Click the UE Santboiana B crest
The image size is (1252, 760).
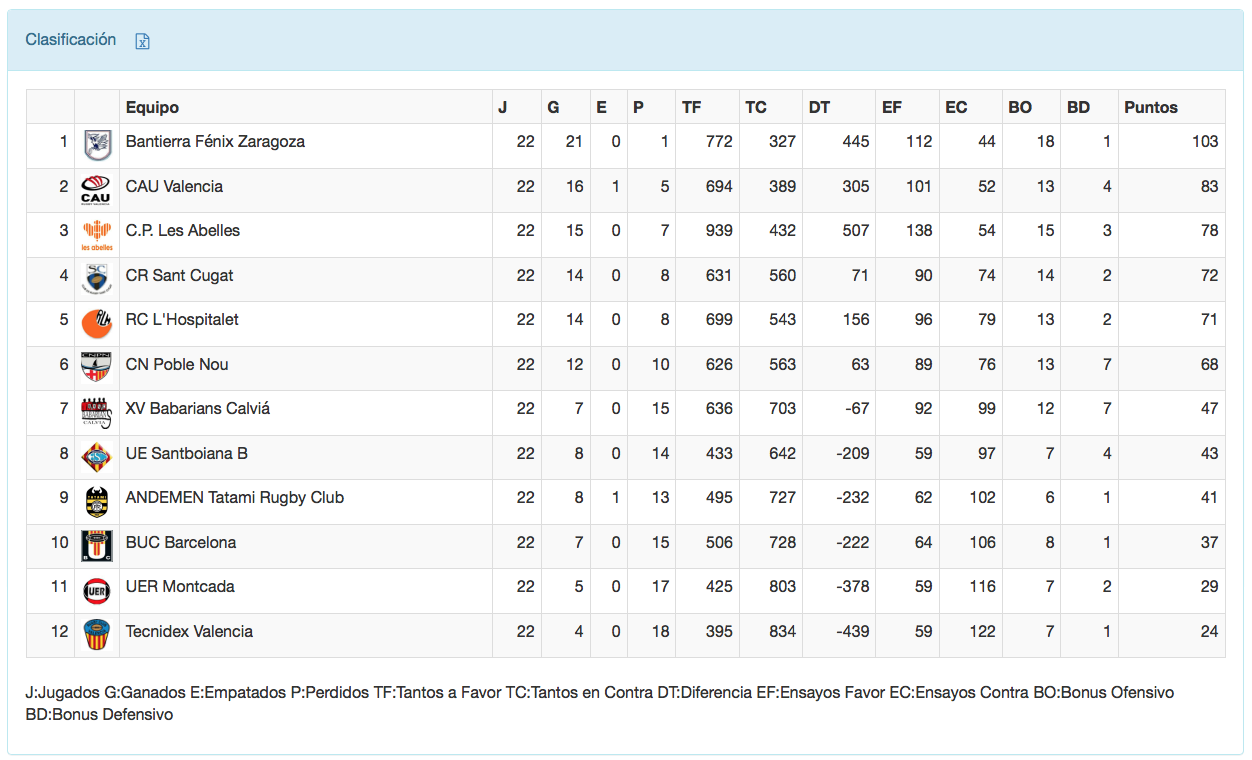(96, 455)
